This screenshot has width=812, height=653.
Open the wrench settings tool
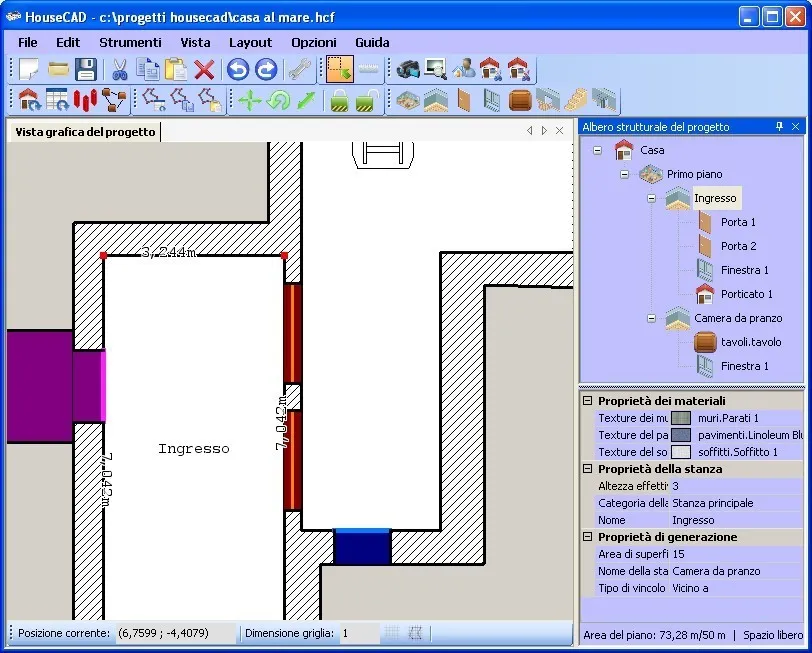click(x=298, y=69)
